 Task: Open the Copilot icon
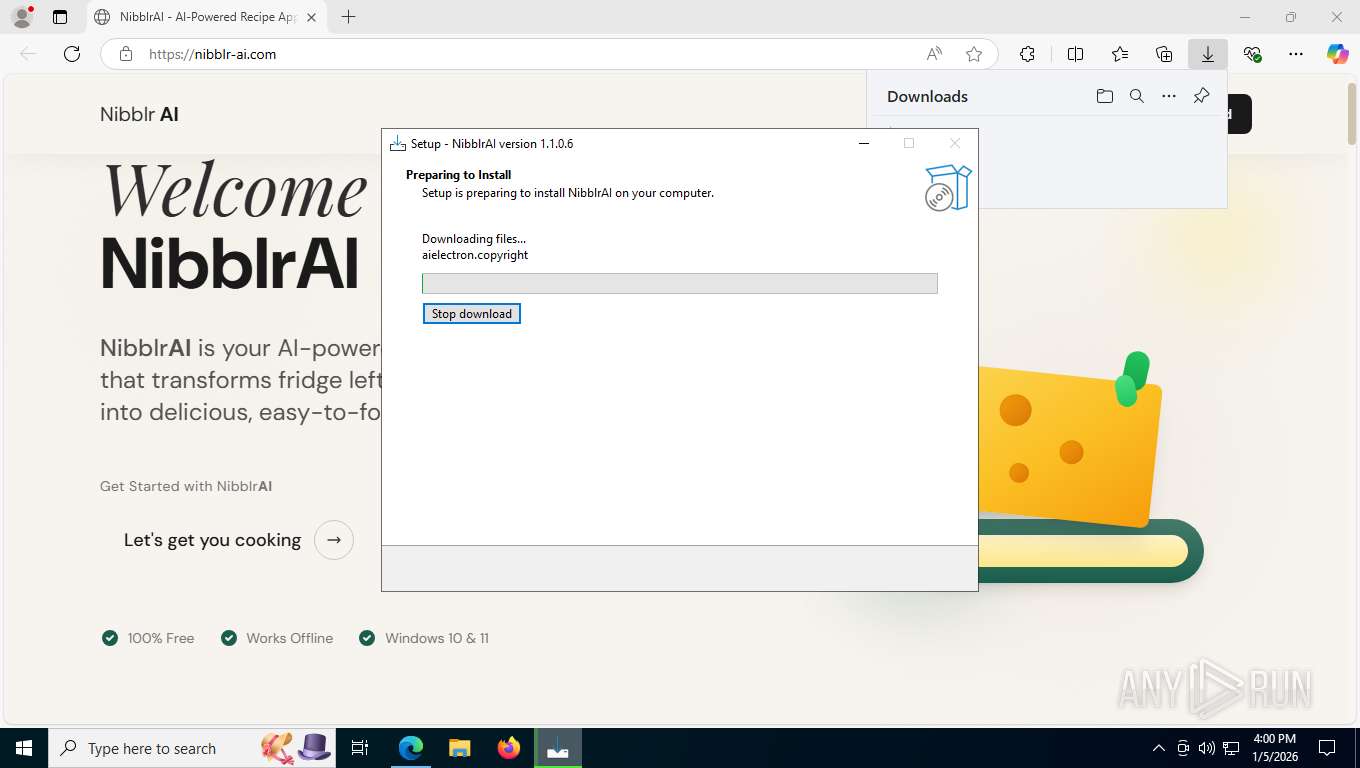1338,54
